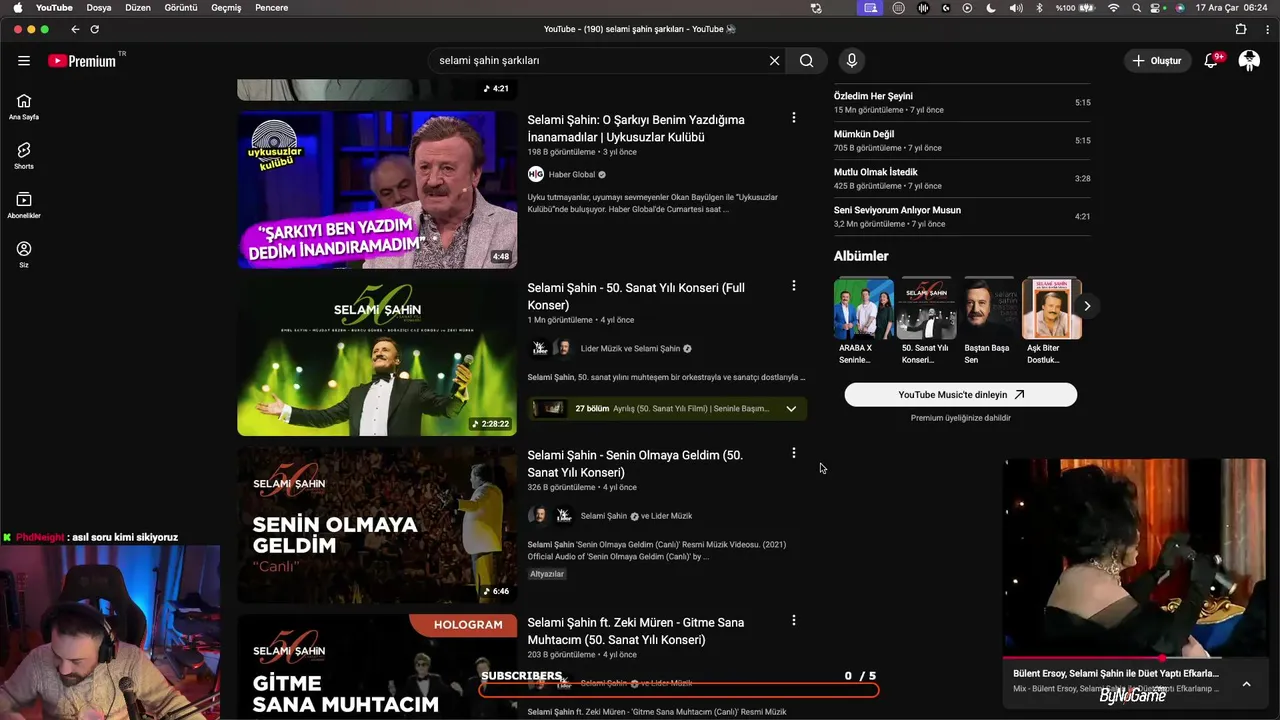The height and width of the screenshot is (720, 1280).
Task: Click the miniplayer video of Bülent Ersoy
Action: [x=1135, y=558]
